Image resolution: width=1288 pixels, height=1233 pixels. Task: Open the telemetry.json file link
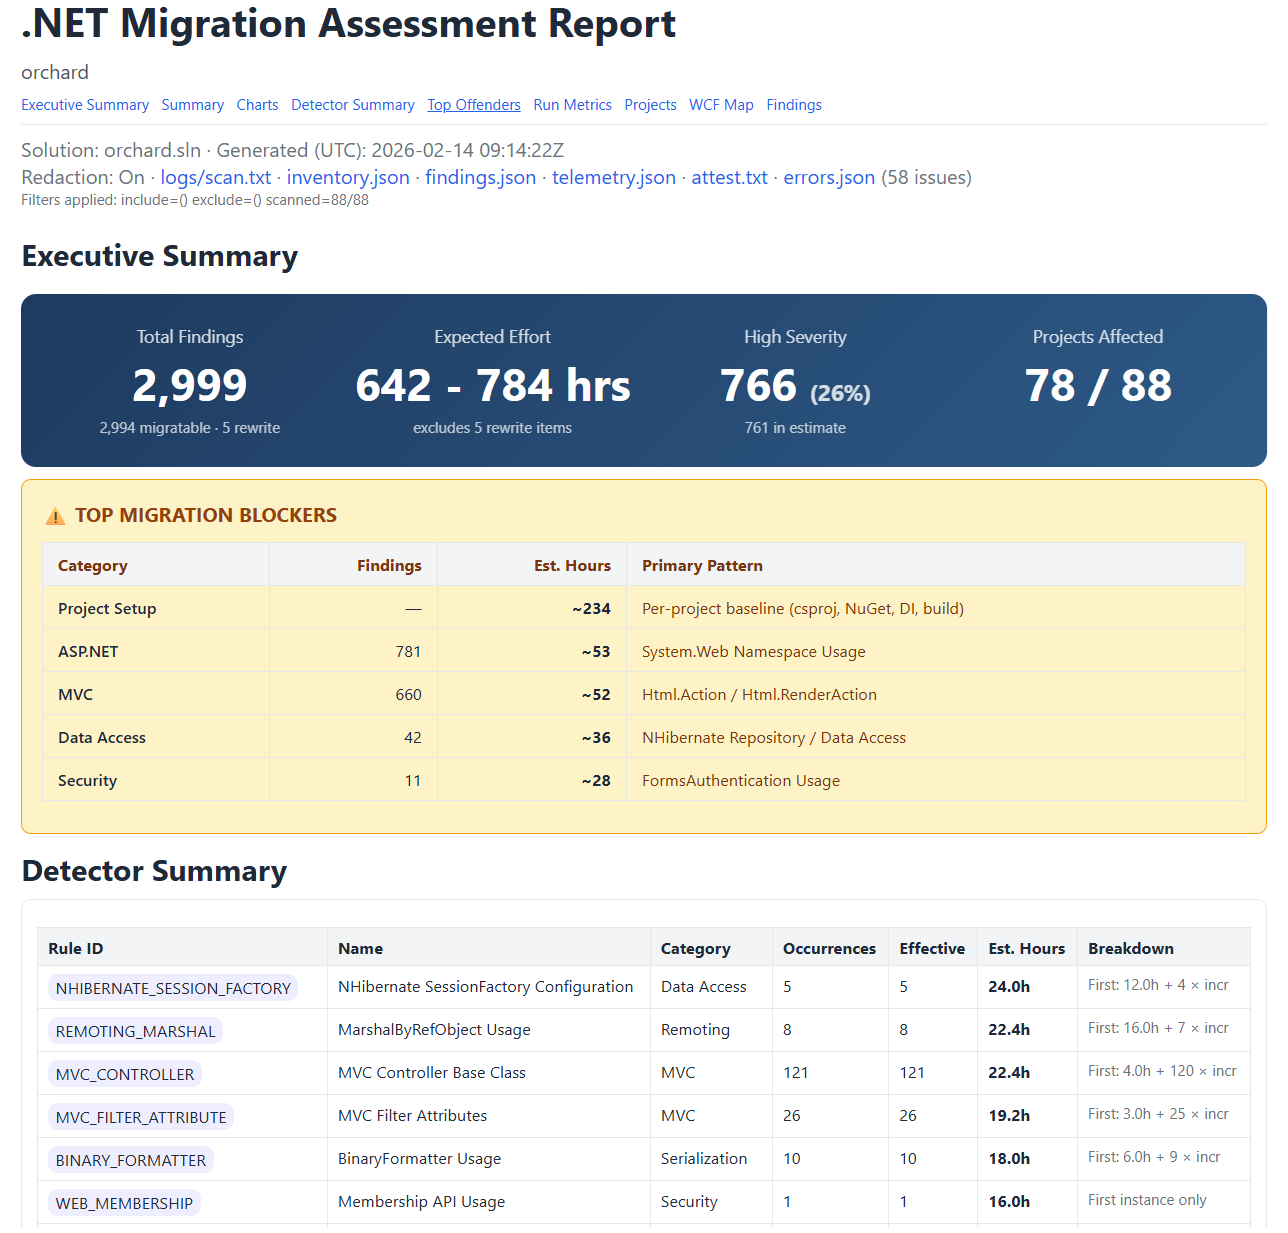613,177
